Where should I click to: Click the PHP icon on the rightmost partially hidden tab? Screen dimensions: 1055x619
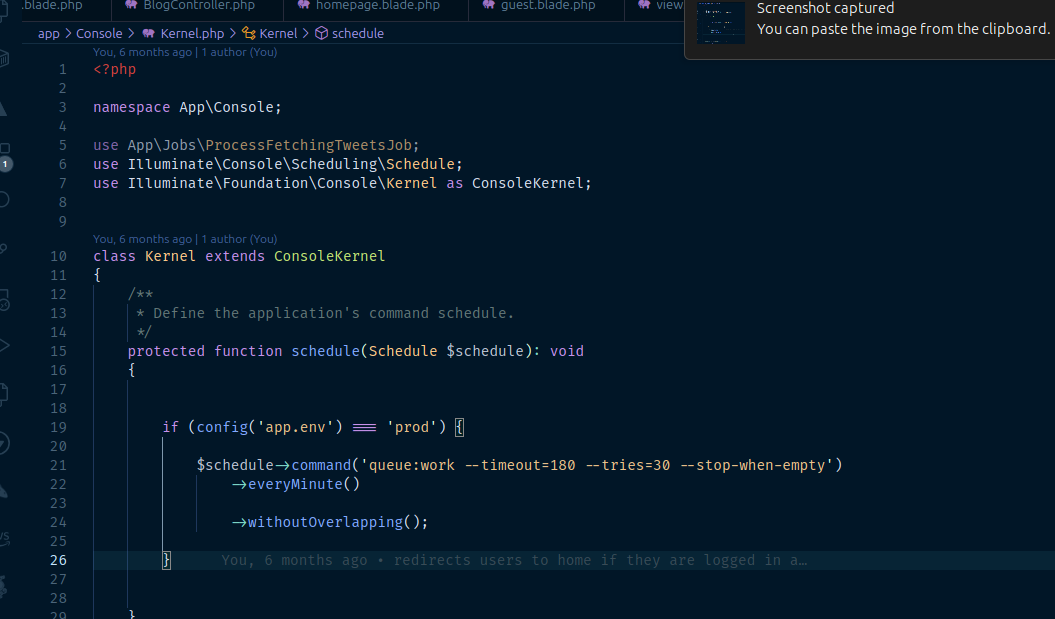pos(642,6)
